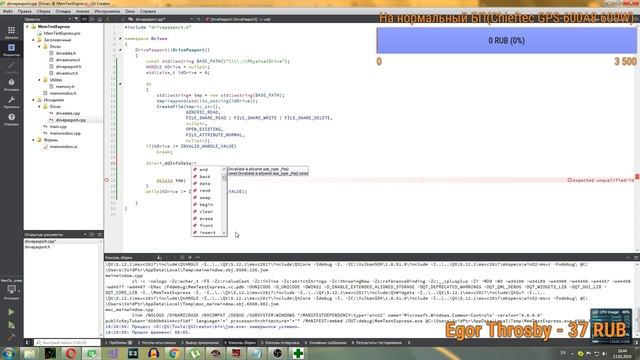Collapse the MemTestExpress project root

[28, 27]
